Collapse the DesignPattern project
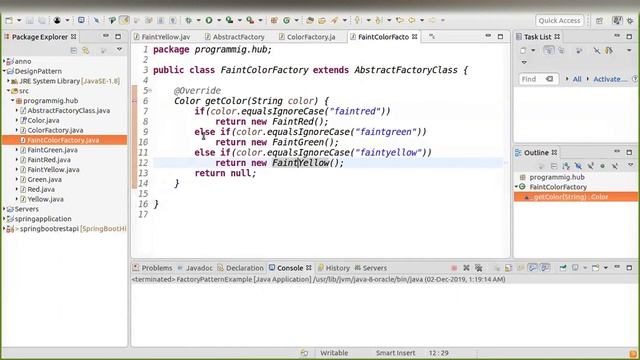 [4, 71]
